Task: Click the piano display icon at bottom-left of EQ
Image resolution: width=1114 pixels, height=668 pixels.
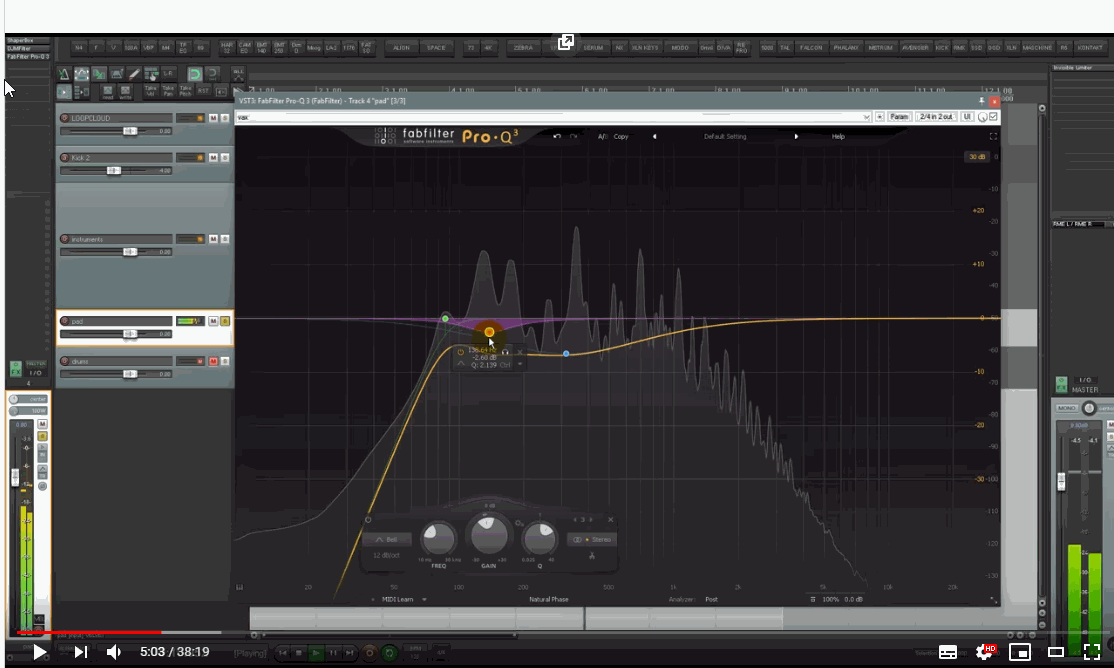Action: (239, 587)
